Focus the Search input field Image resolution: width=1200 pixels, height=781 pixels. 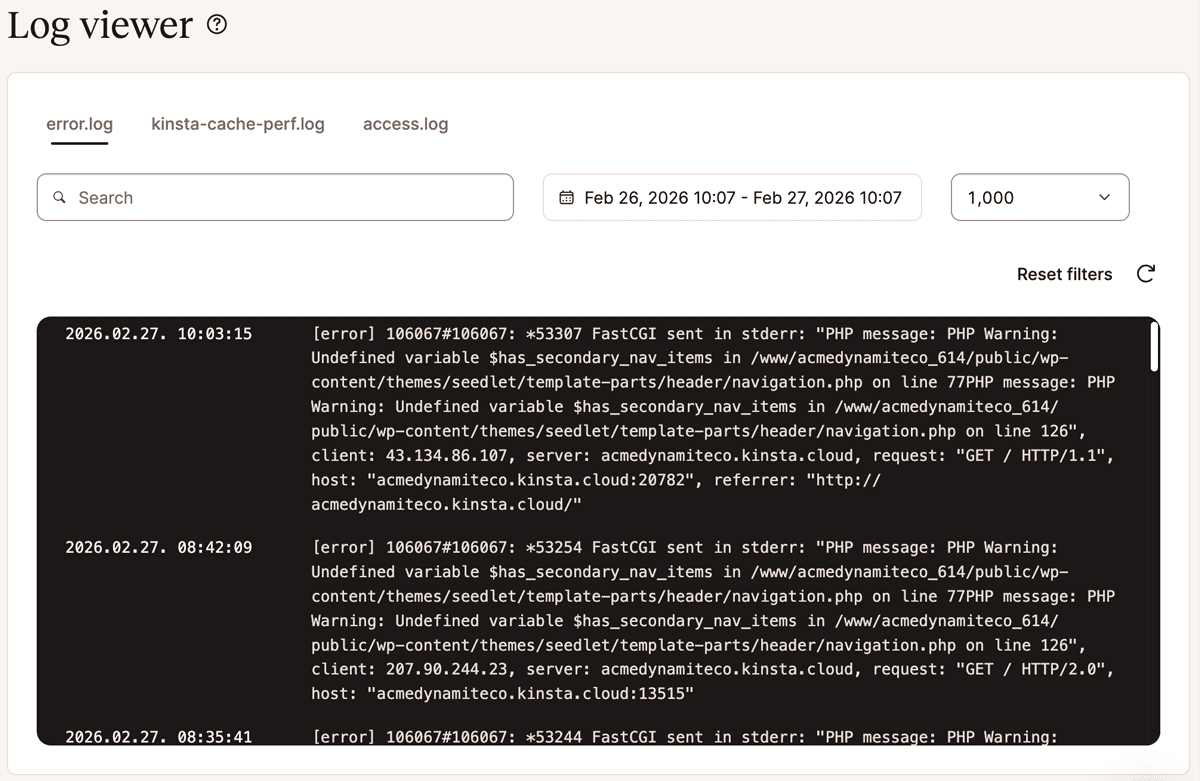point(290,198)
